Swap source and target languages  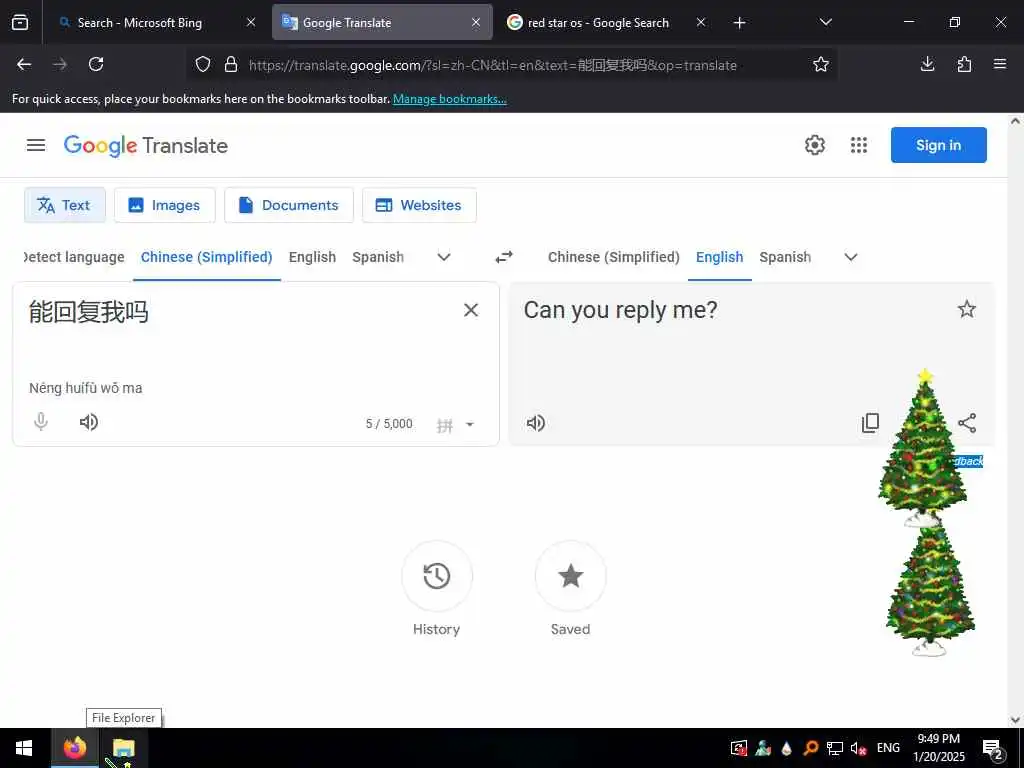tap(504, 257)
